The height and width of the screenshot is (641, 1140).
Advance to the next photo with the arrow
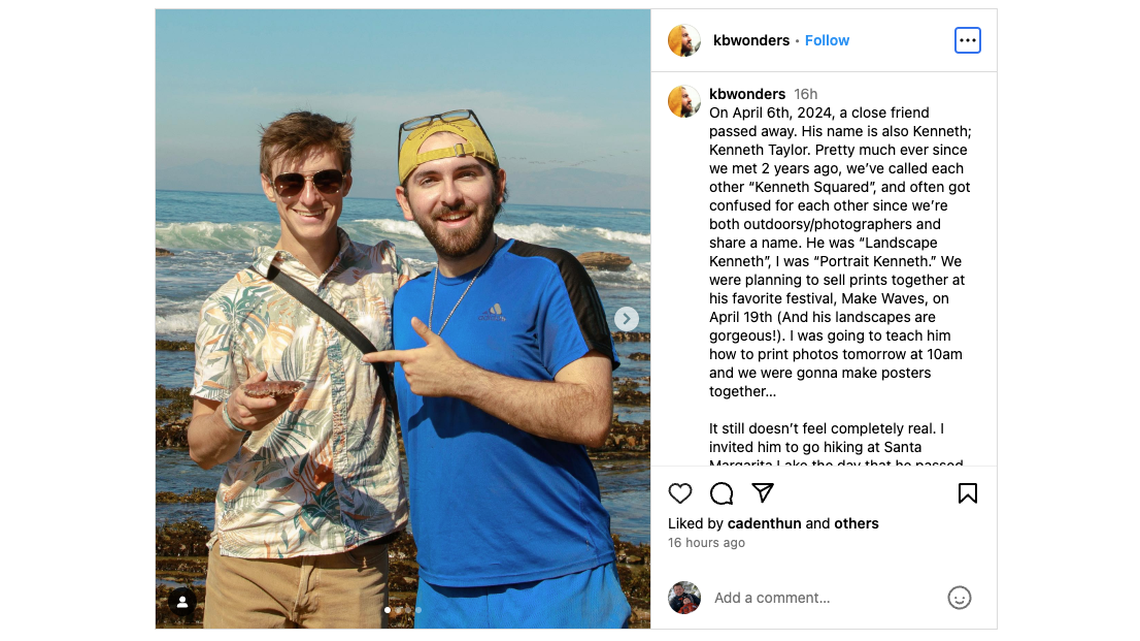pos(626,318)
